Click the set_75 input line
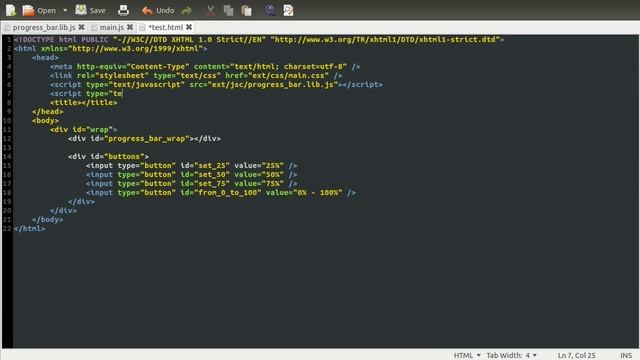The height and width of the screenshot is (360, 640). tap(191, 183)
